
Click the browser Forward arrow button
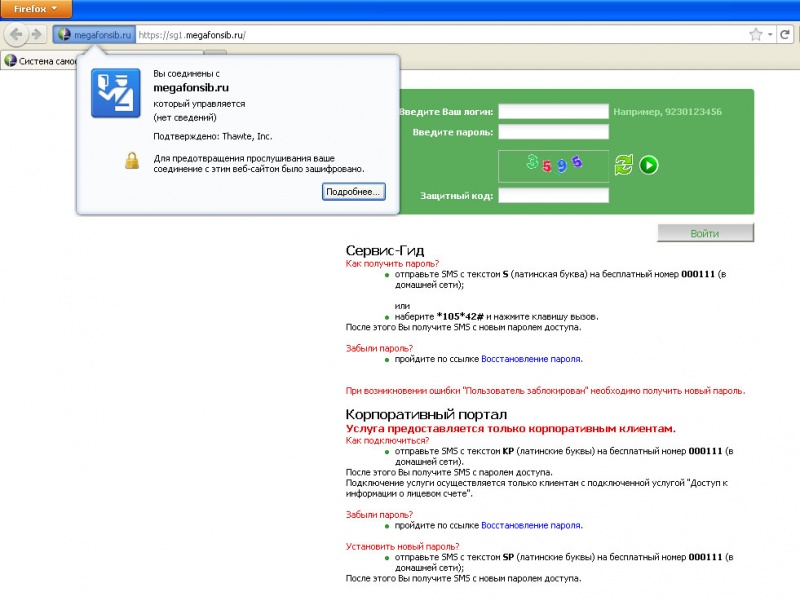pos(38,34)
